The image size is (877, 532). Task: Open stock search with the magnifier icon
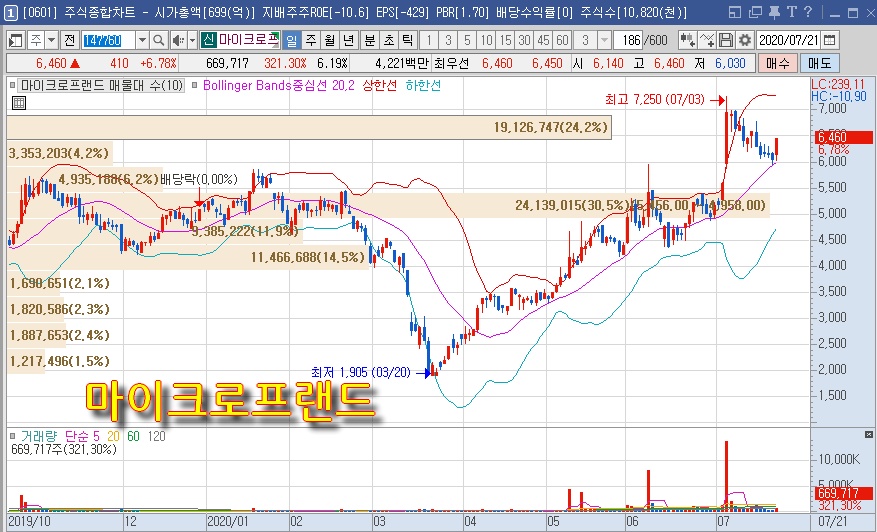159,40
